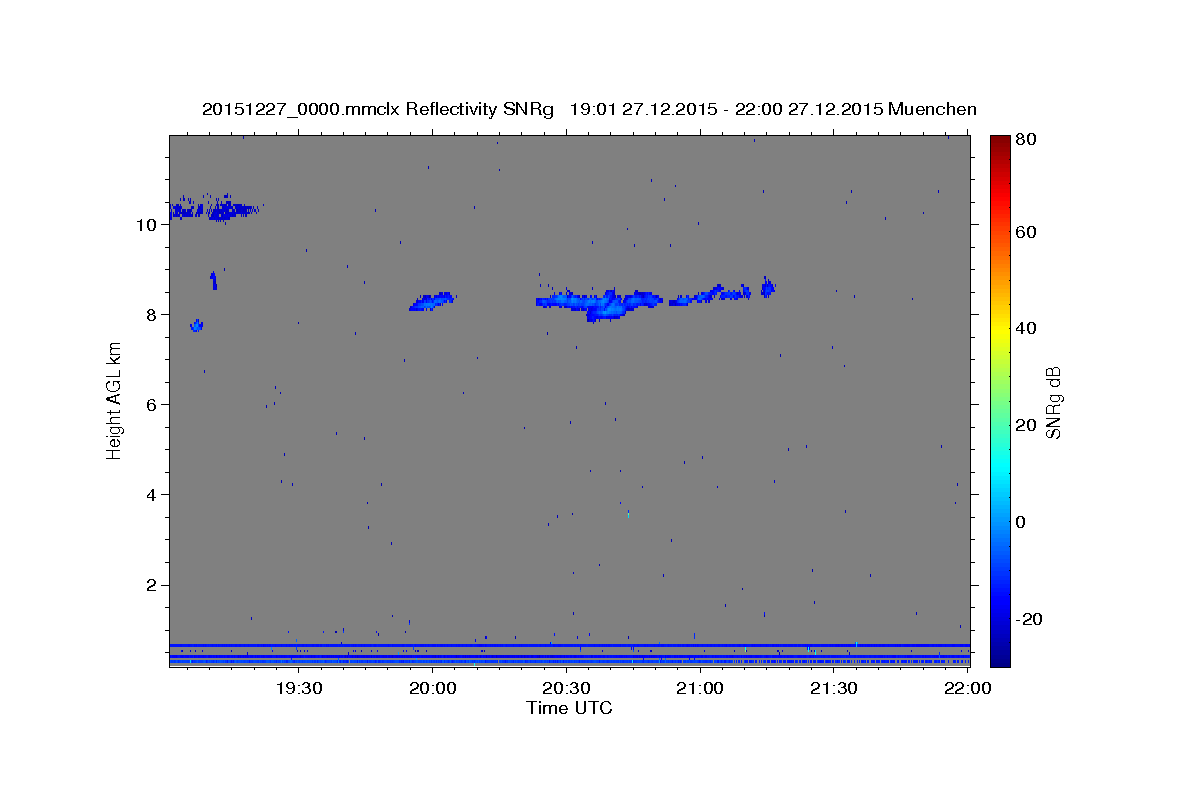Click the 21:30 time tick label
Image resolution: width=1200 pixels, height=800 pixels.
tap(834, 688)
